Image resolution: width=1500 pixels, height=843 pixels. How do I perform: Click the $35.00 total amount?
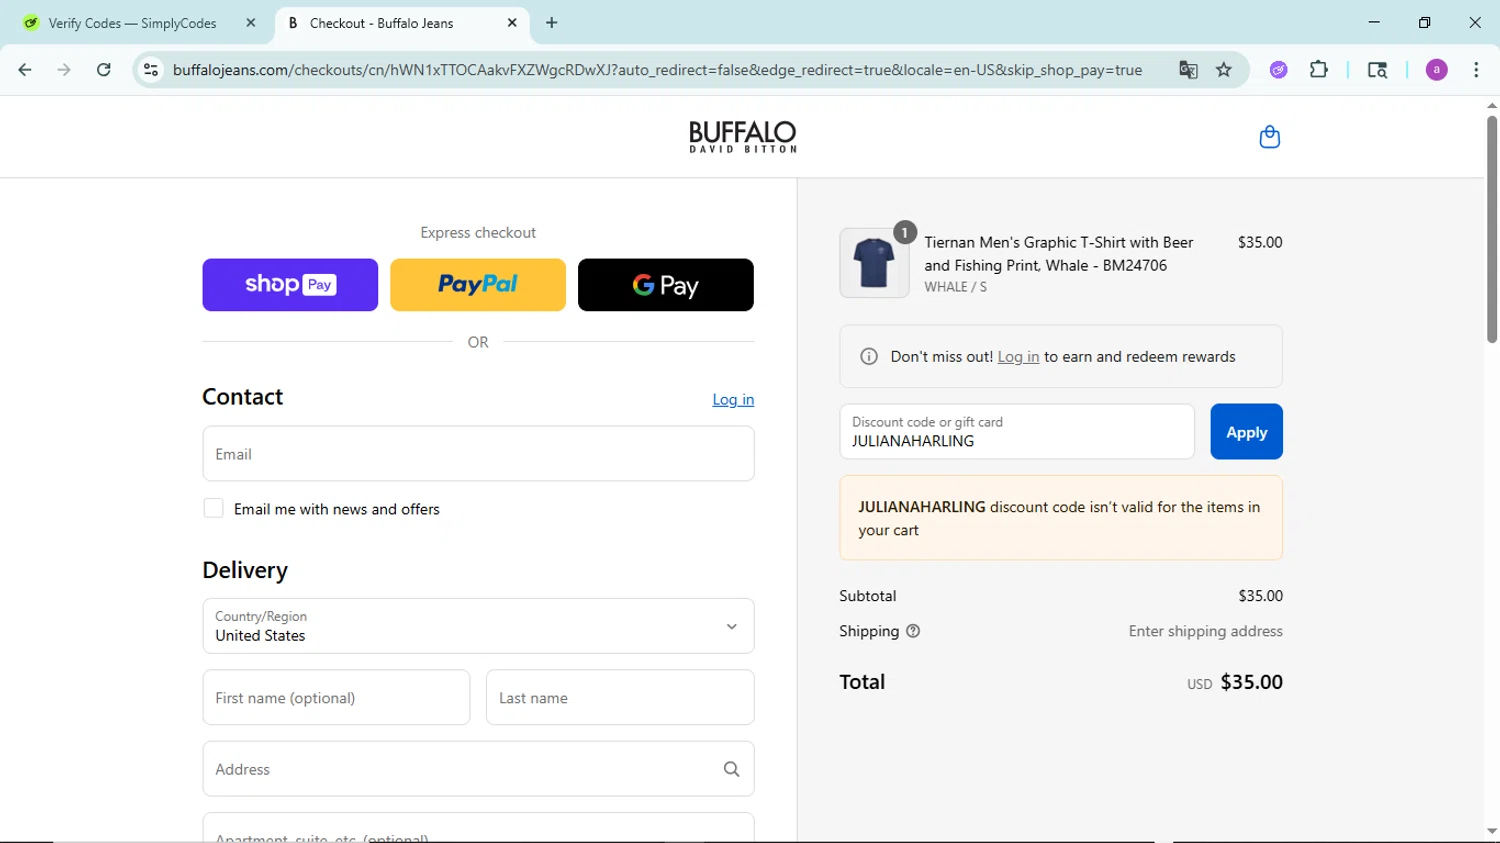pos(1251,682)
